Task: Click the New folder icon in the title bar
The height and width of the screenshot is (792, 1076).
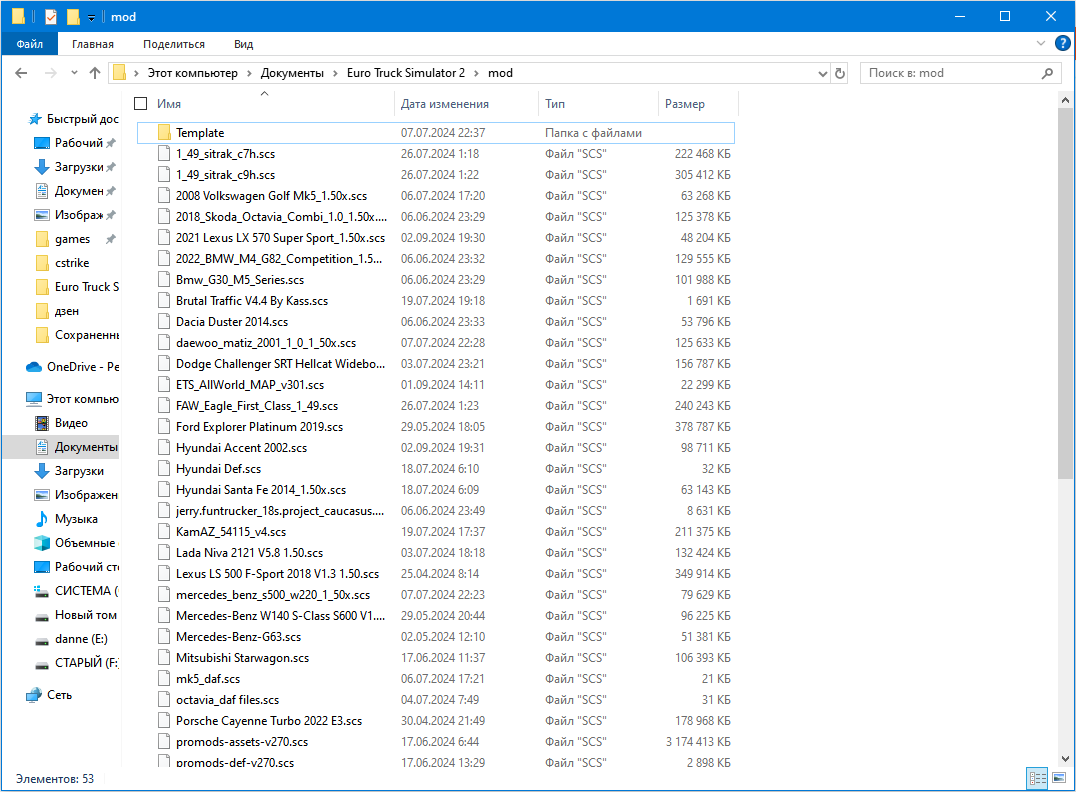Action: [73, 16]
